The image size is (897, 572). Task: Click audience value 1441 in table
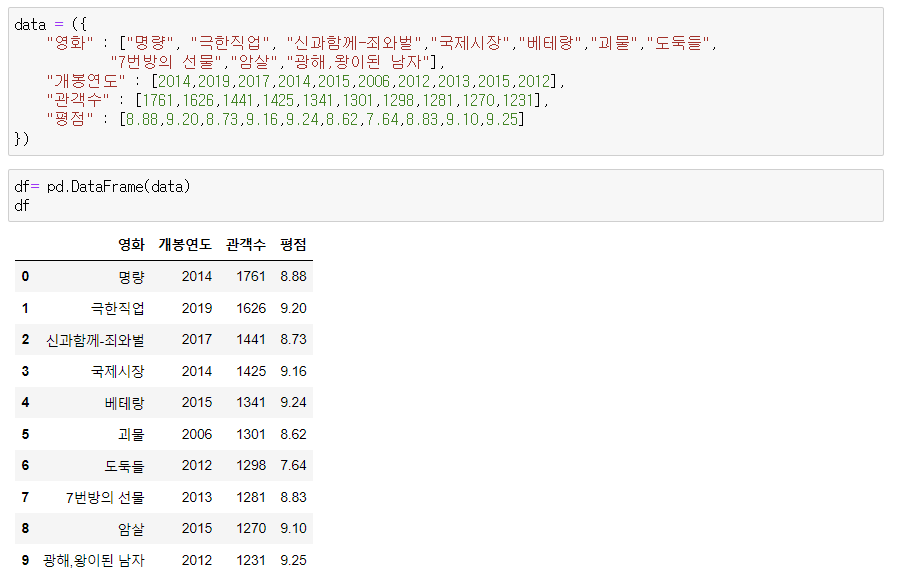point(251,339)
